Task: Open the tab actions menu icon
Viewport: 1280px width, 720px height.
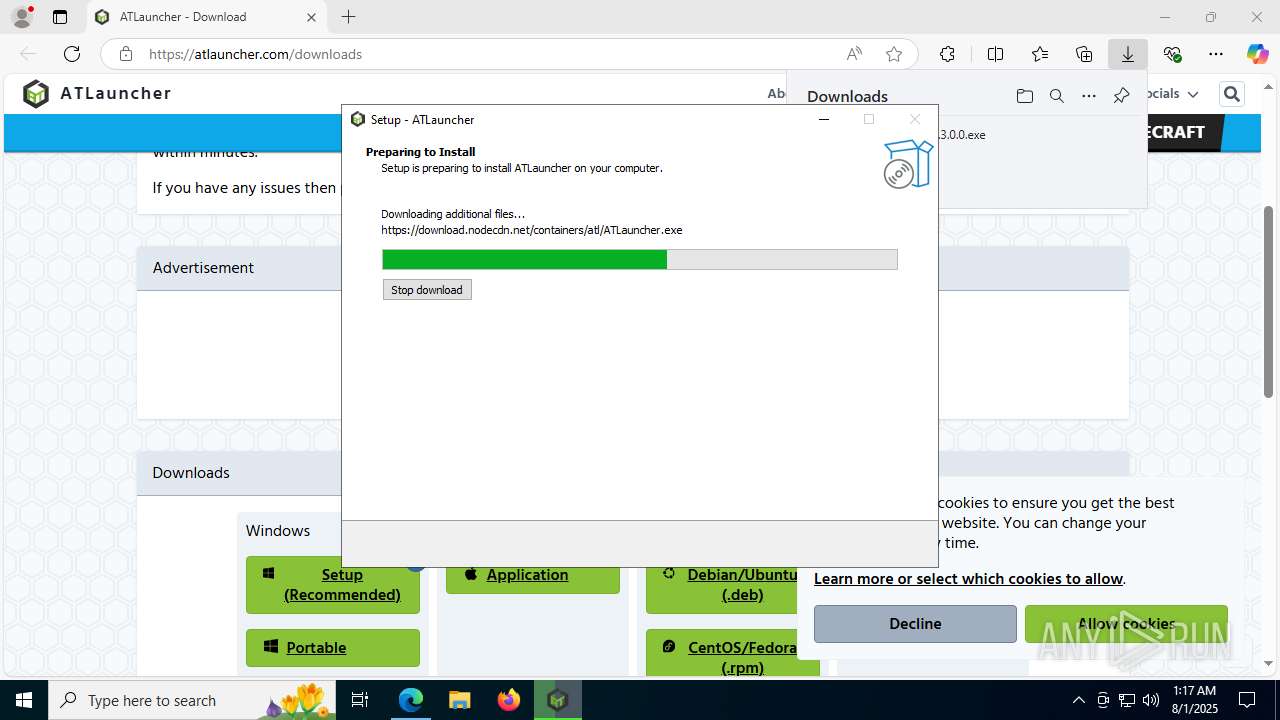Action: pyautogui.click(x=60, y=17)
